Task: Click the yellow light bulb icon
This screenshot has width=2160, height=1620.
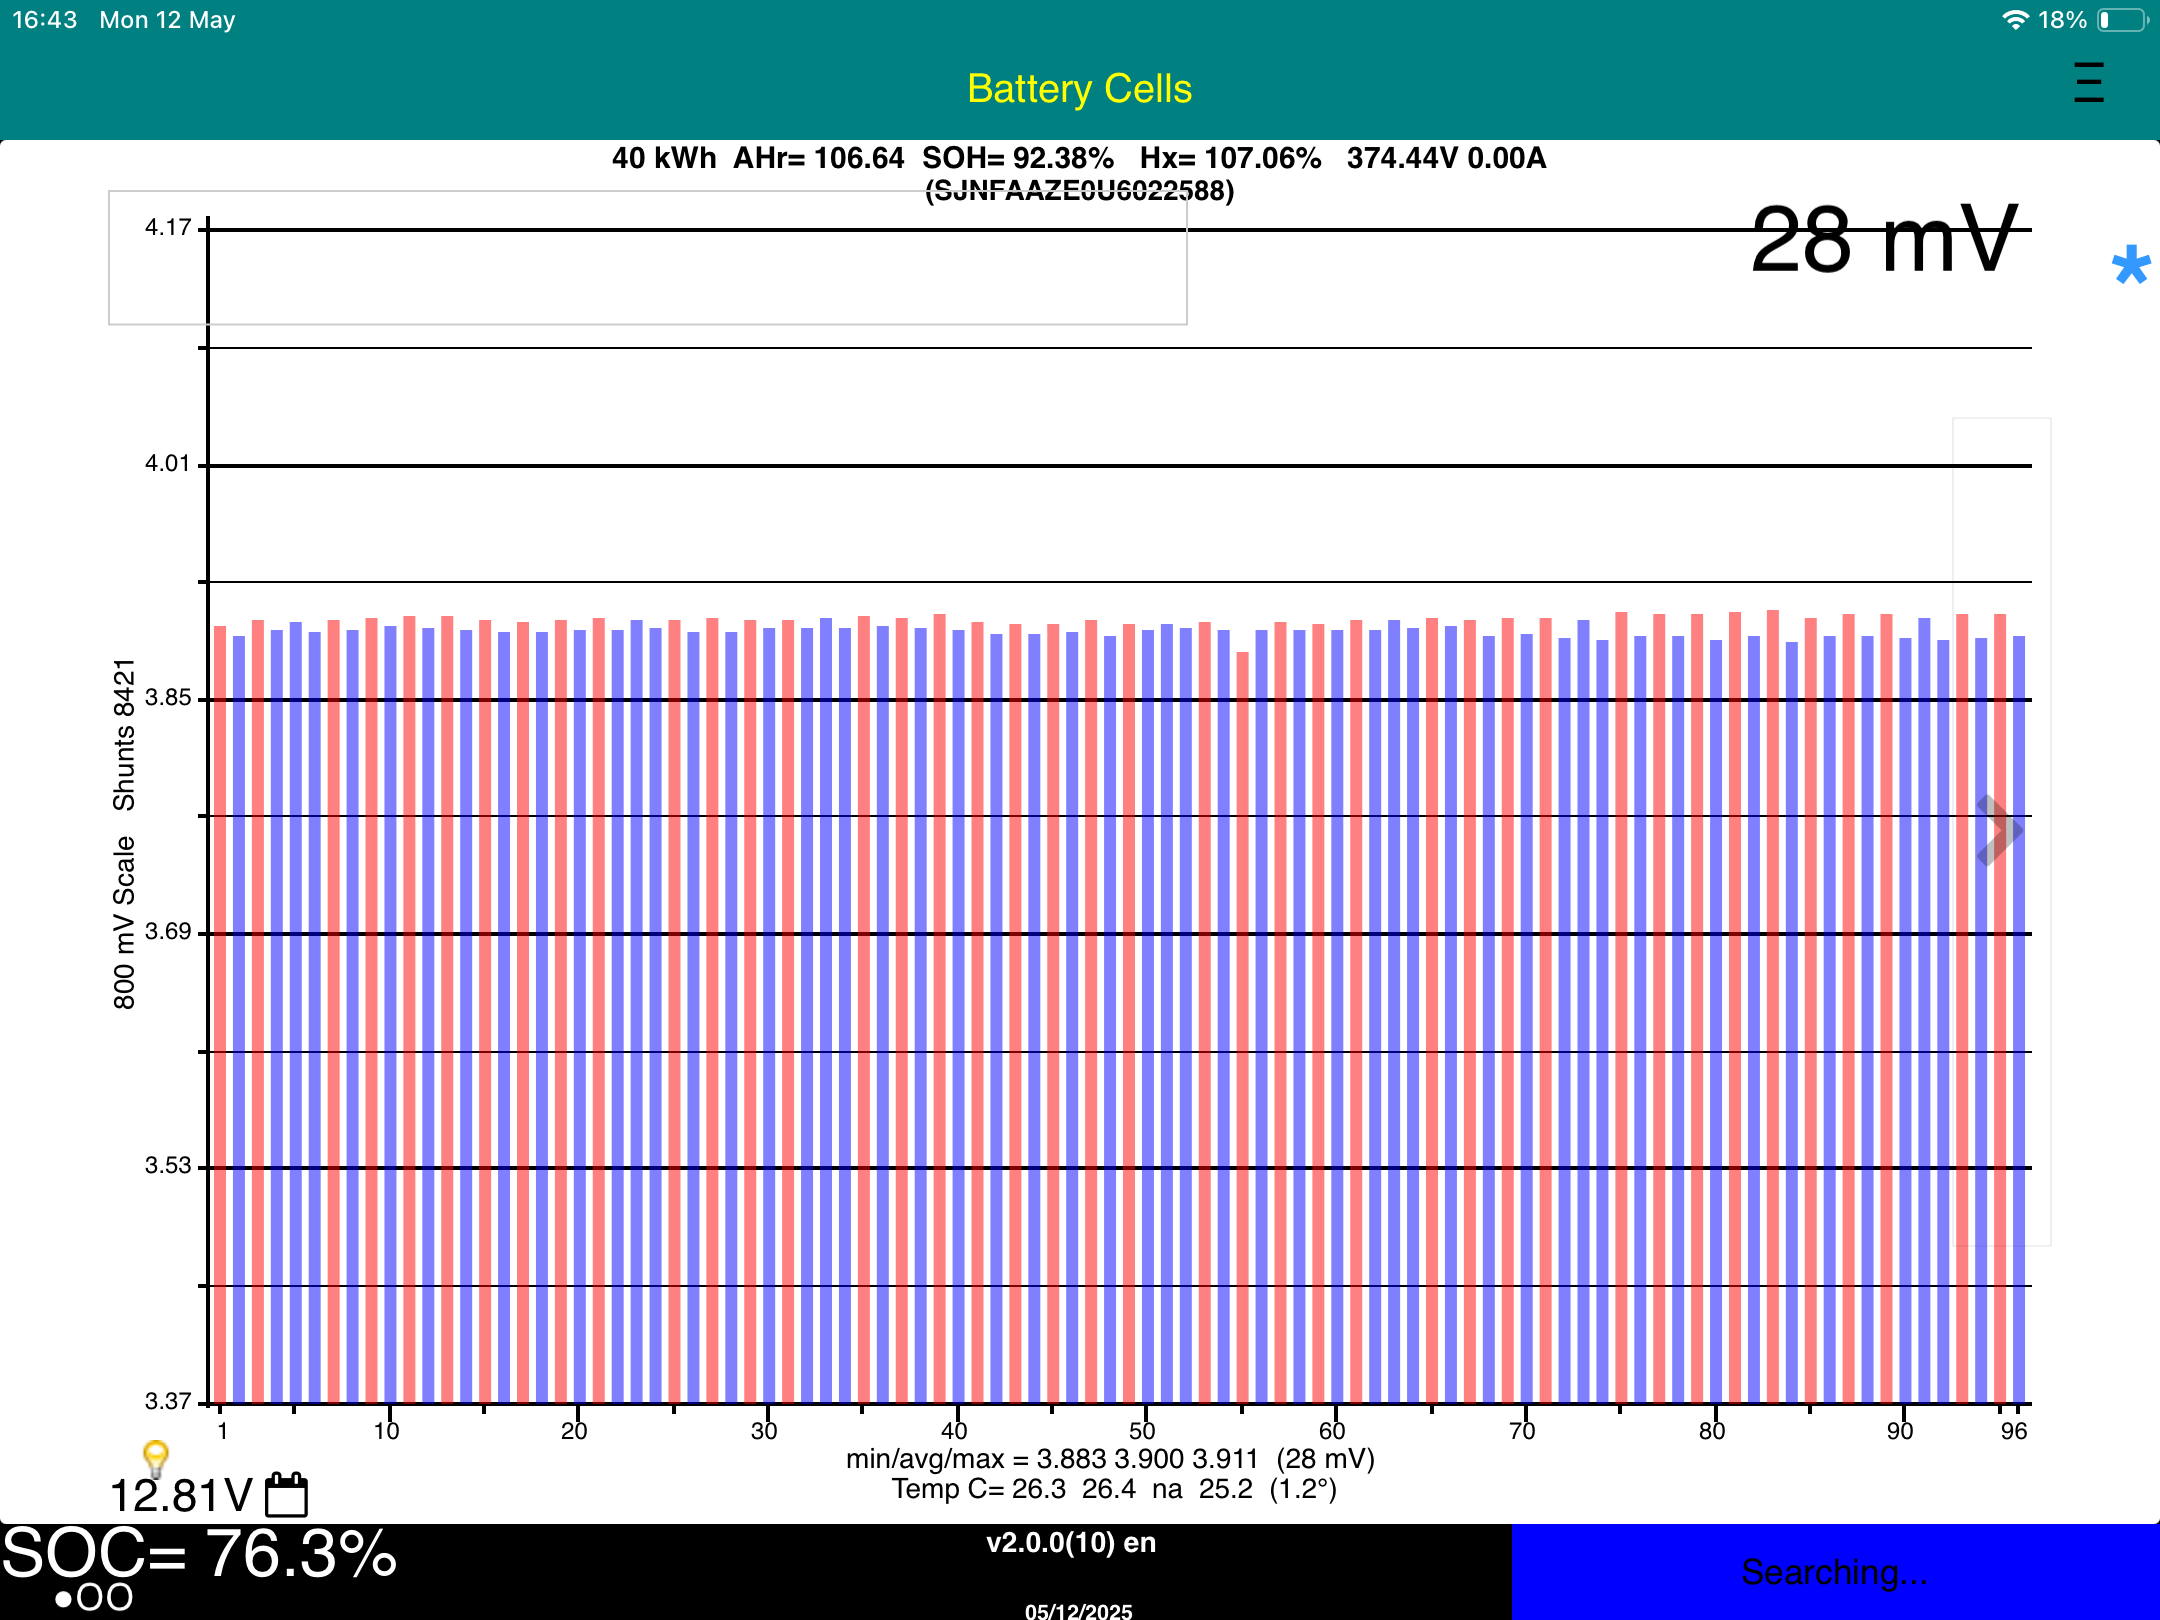Action: pyautogui.click(x=155, y=1457)
